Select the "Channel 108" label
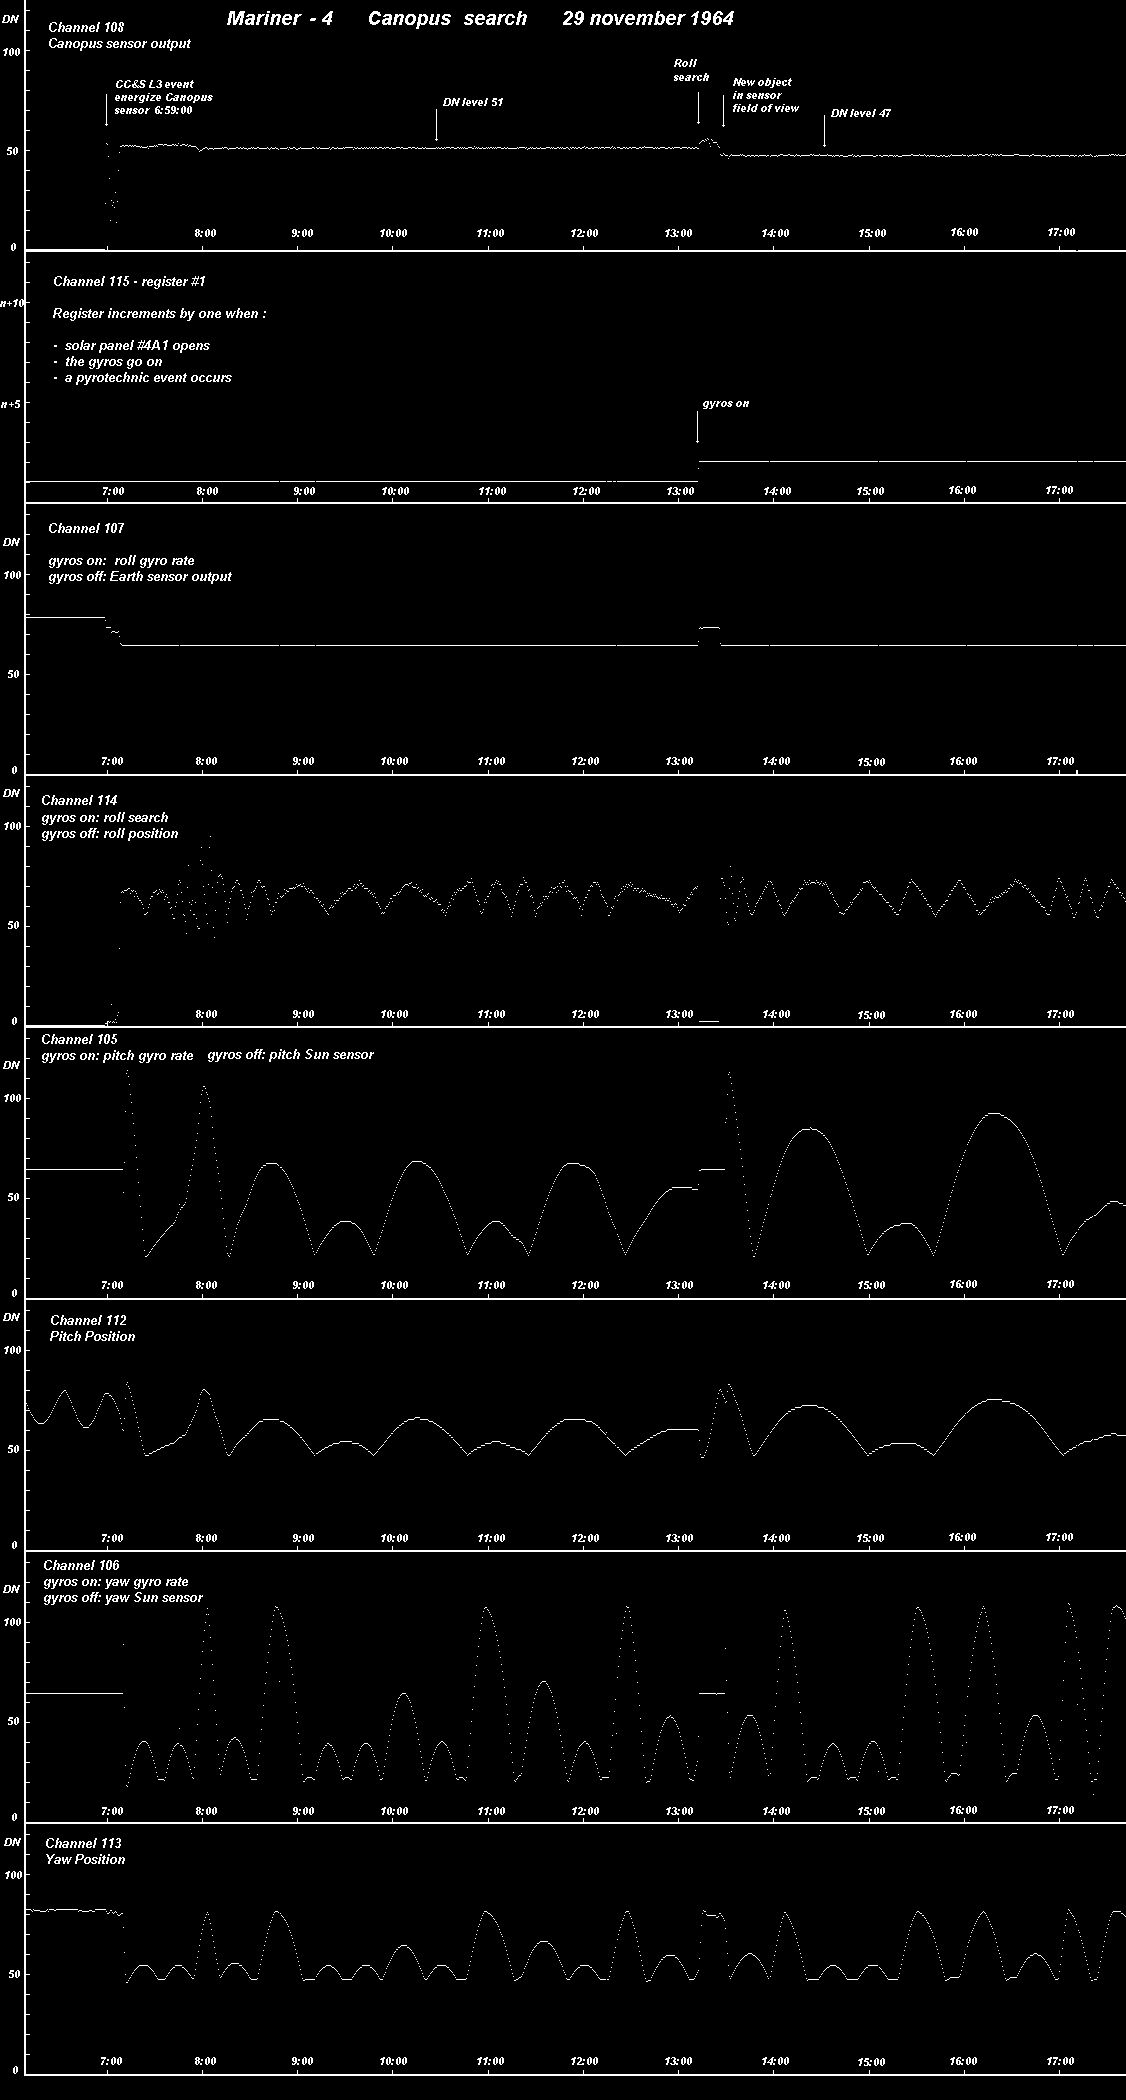This screenshot has height=2100, width=1126. [86, 28]
